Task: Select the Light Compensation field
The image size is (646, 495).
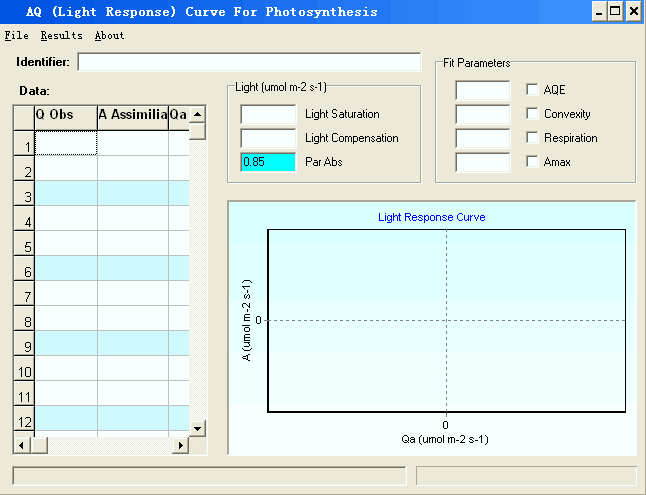Action: 268,138
